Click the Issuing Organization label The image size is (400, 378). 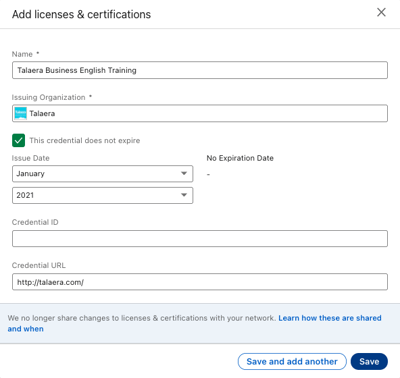(x=49, y=97)
